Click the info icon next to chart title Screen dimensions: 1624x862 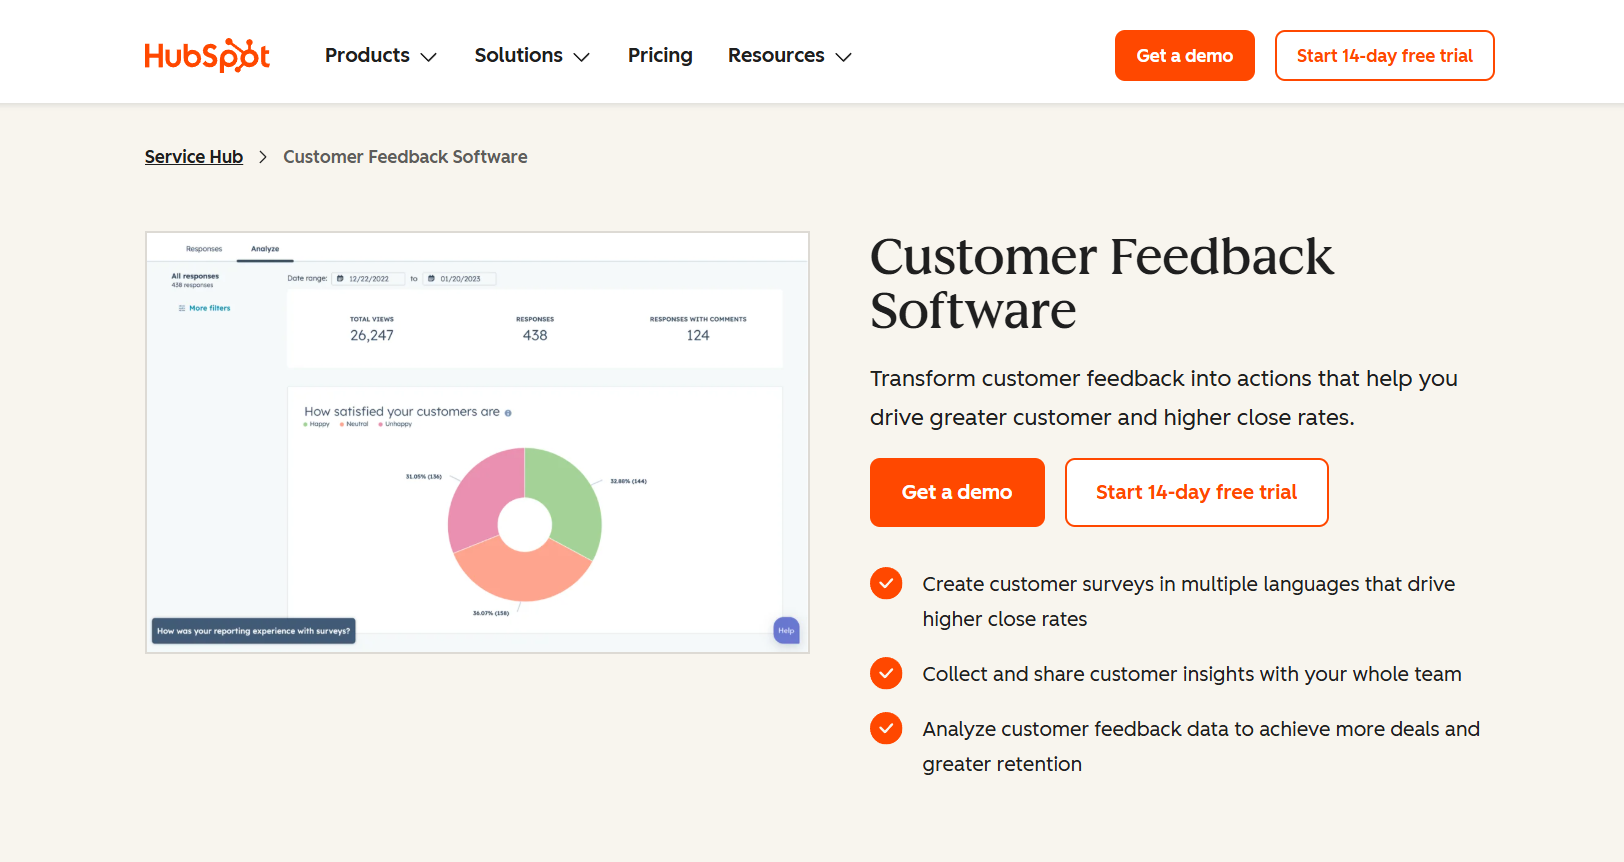click(508, 412)
